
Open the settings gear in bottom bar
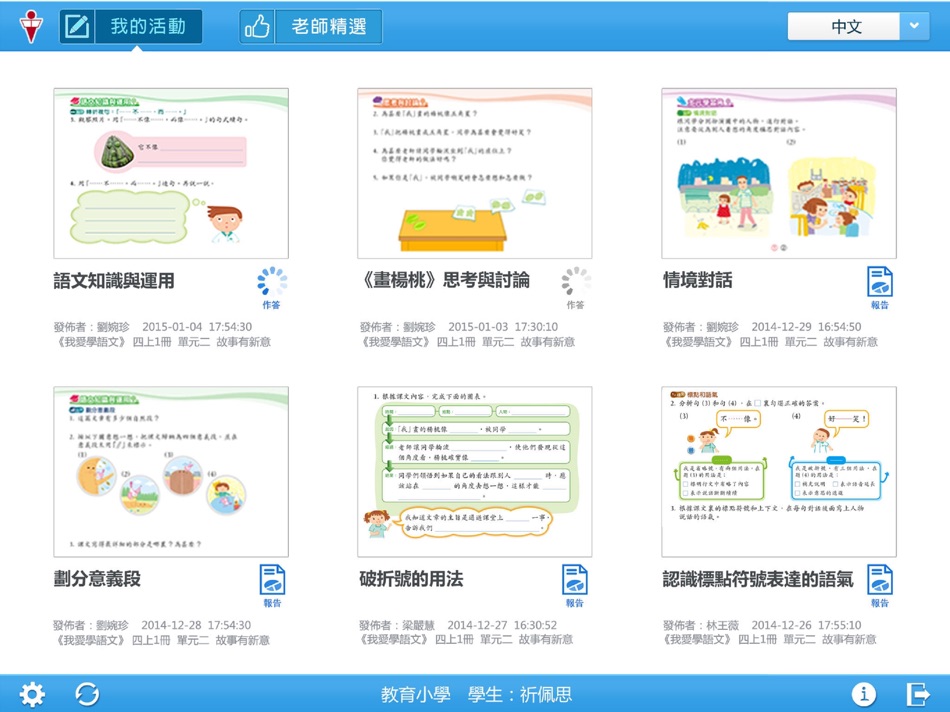32,694
